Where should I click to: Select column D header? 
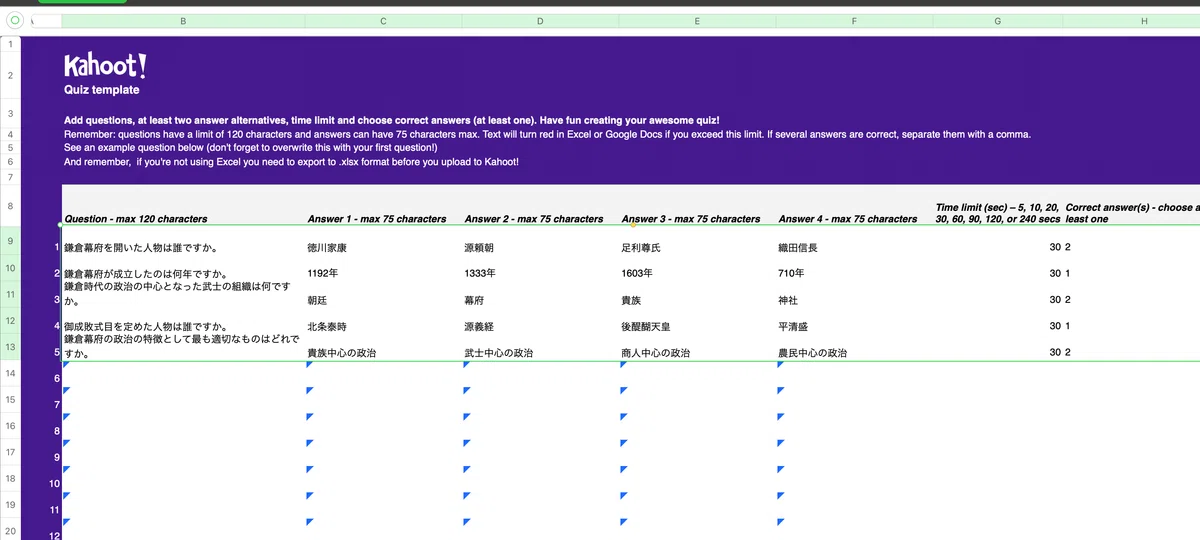tap(540, 21)
